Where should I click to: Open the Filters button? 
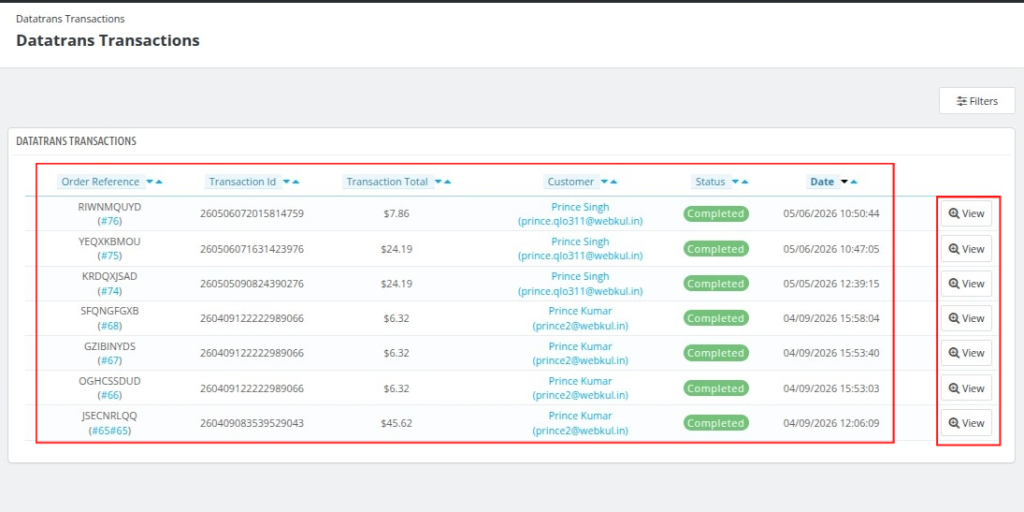(977, 101)
